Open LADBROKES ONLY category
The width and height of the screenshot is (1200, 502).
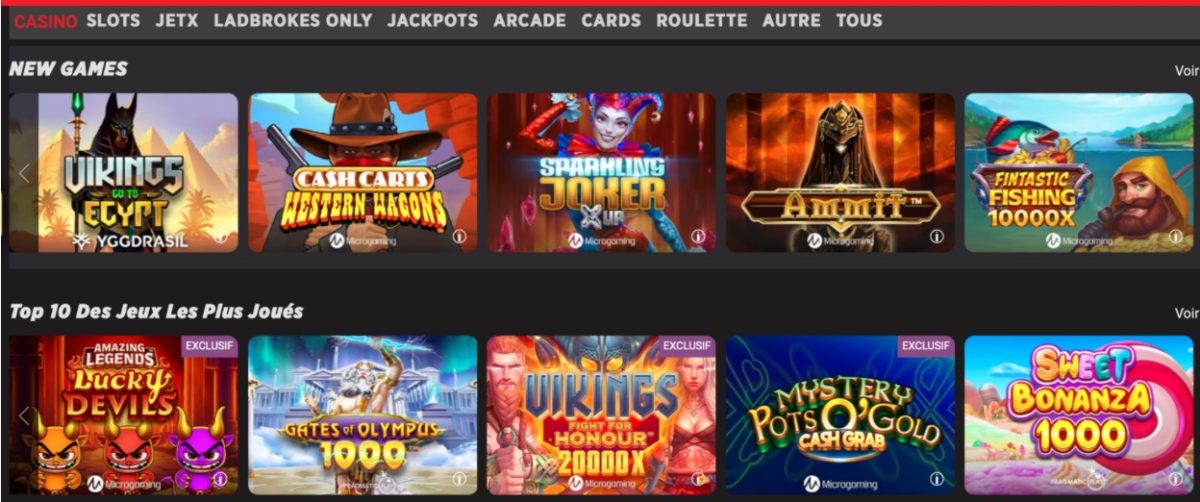293,20
